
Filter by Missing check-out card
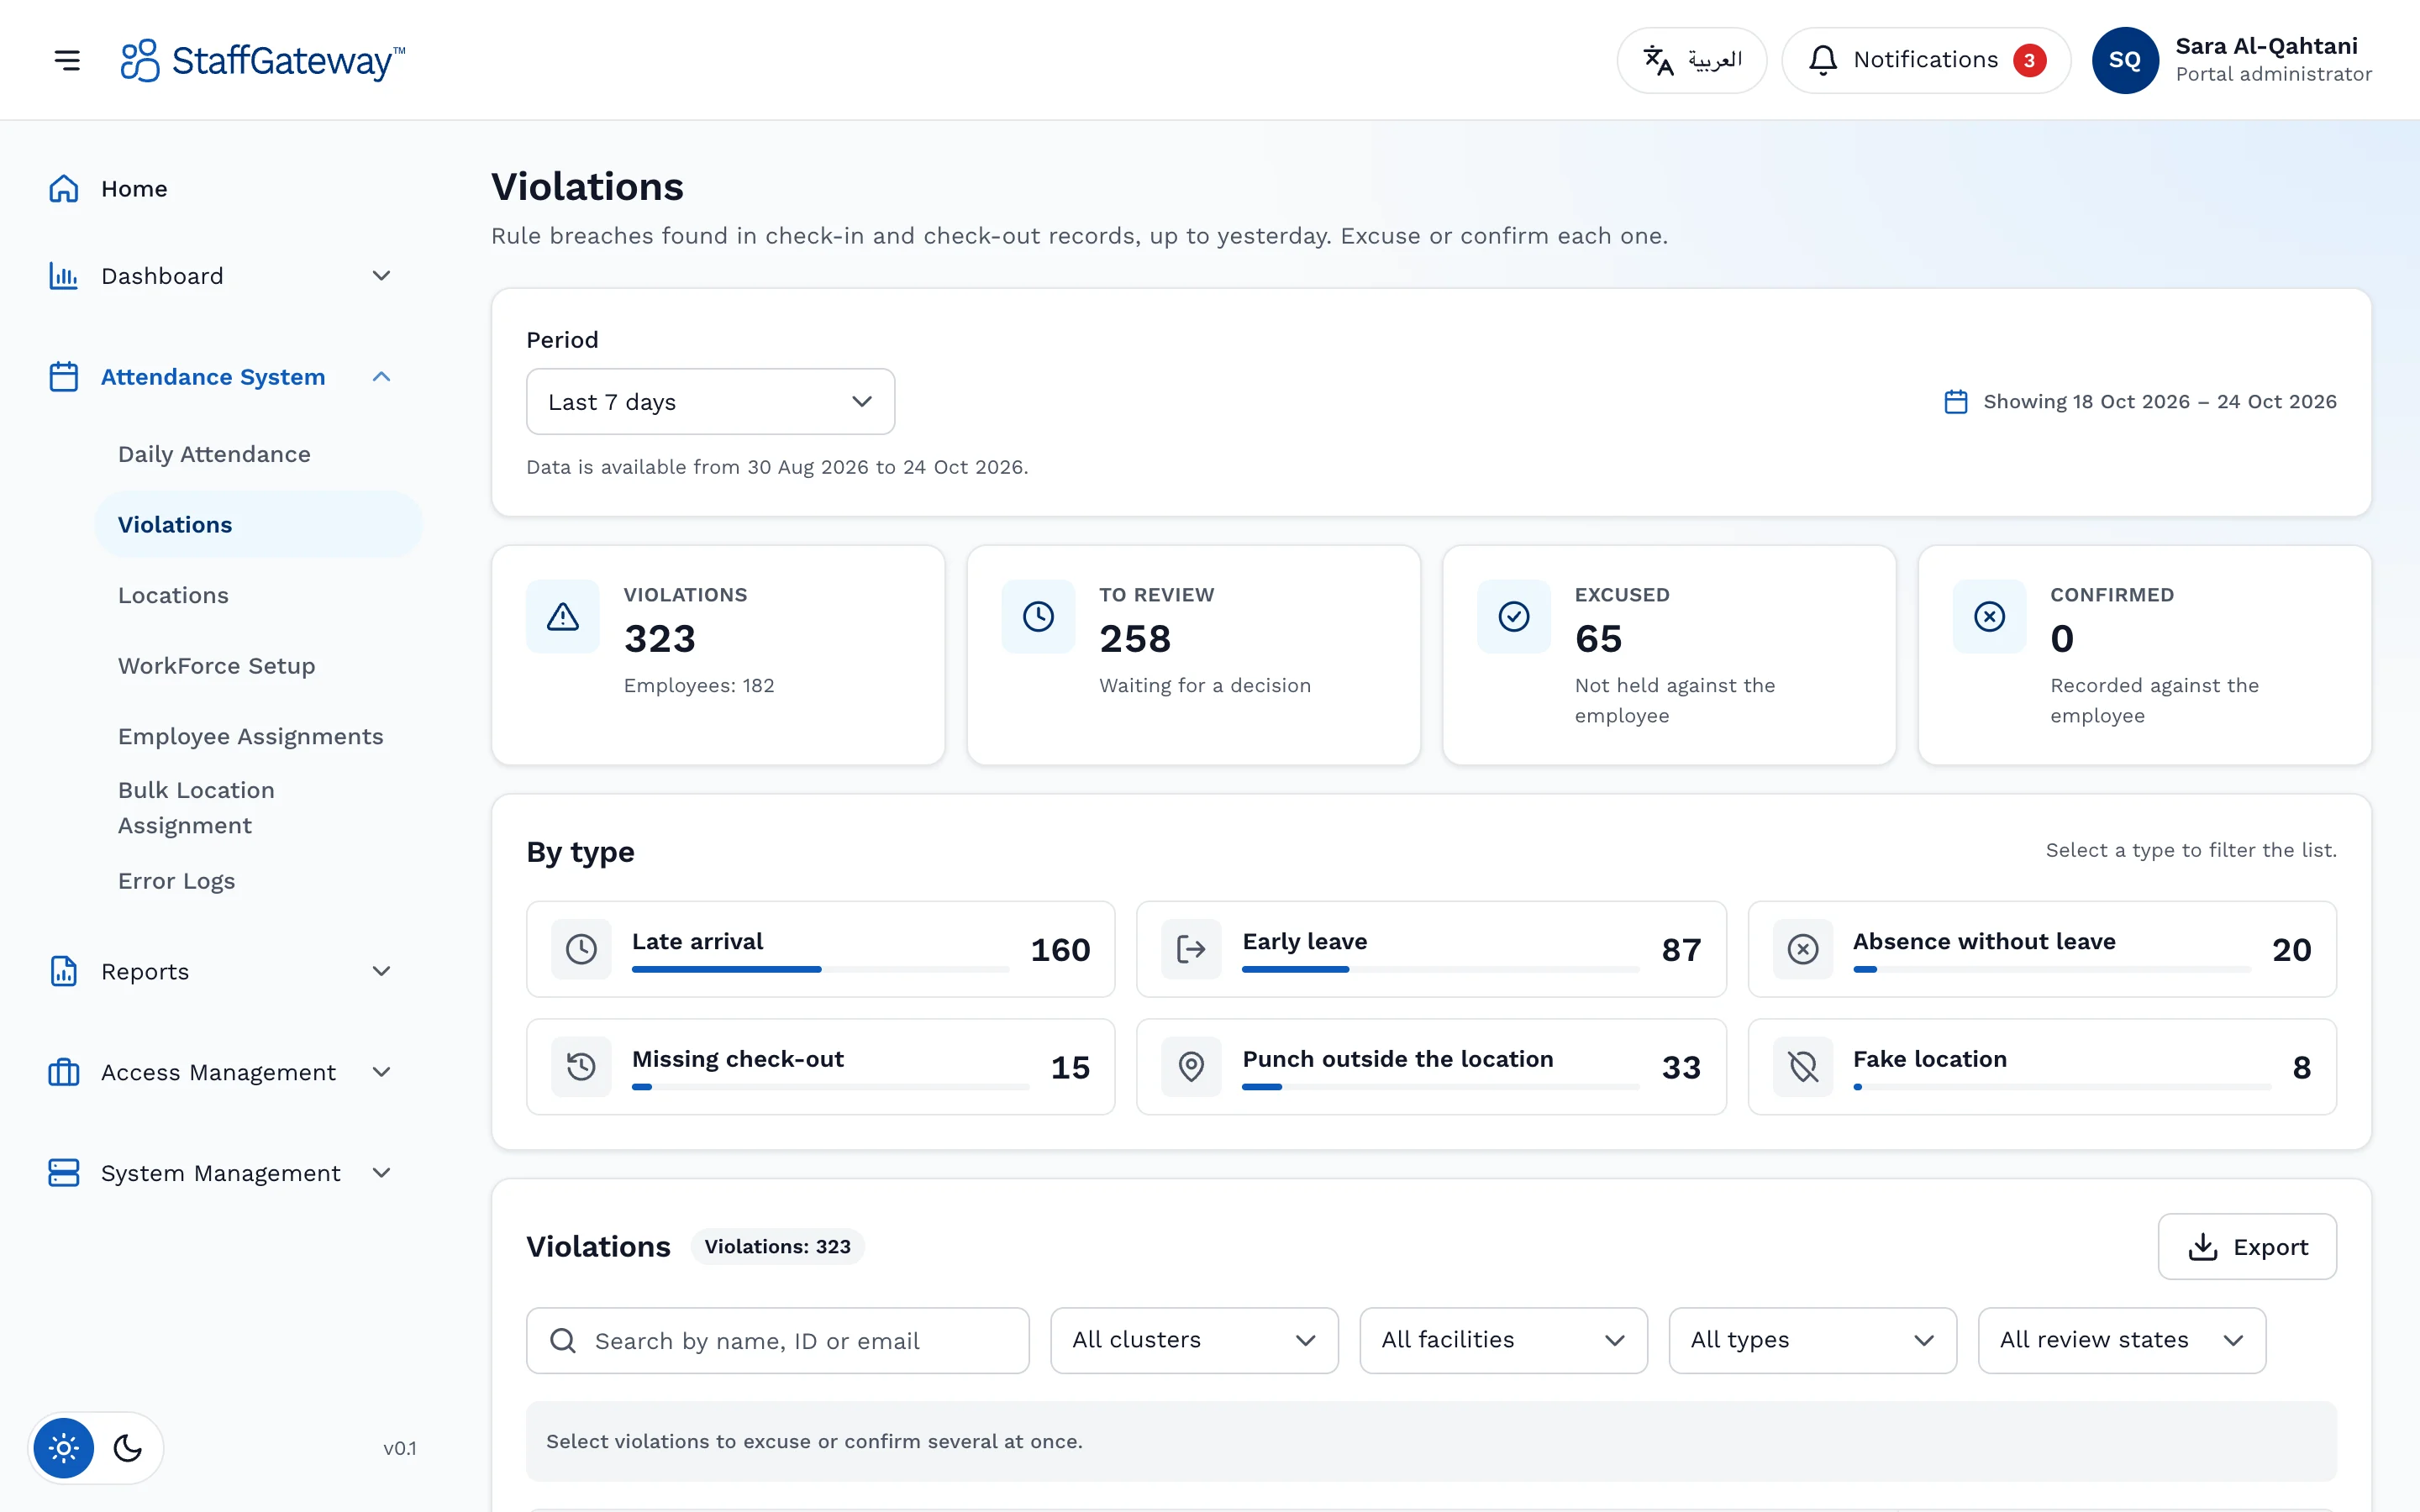pos(821,1067)
